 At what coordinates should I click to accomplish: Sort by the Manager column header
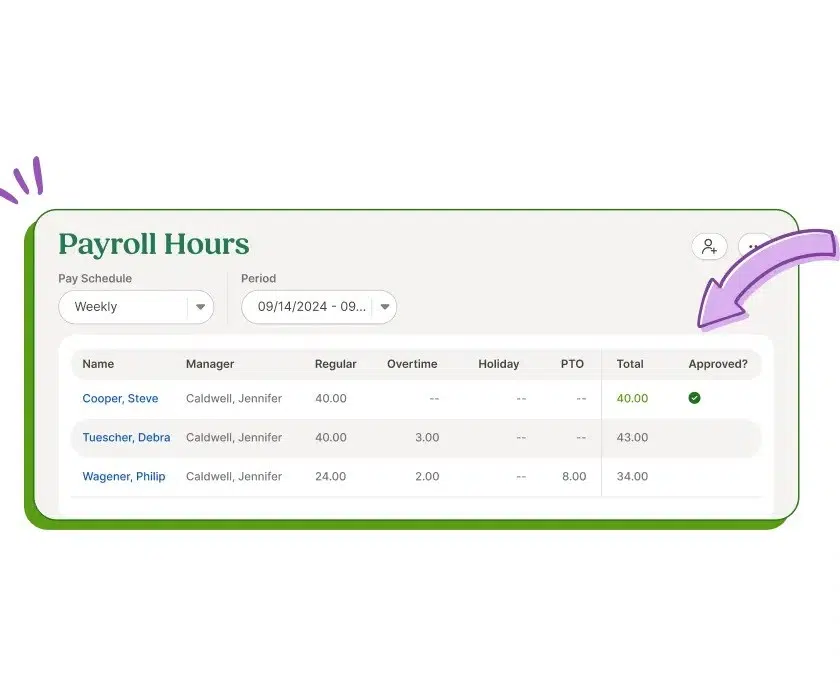point(209,364)
